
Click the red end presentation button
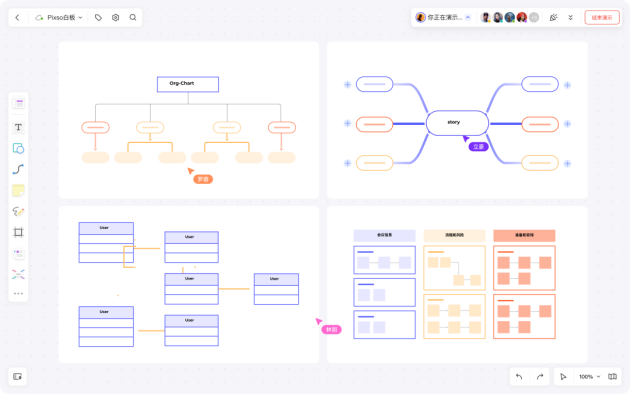[x=602, y=18]
